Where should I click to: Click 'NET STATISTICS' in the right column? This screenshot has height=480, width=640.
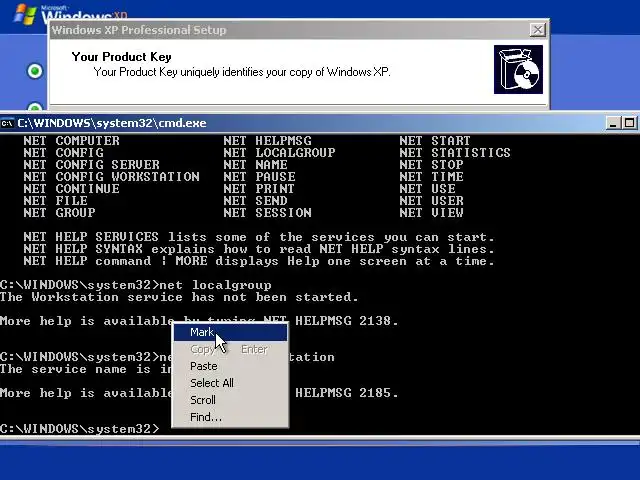tap(455, 153)
